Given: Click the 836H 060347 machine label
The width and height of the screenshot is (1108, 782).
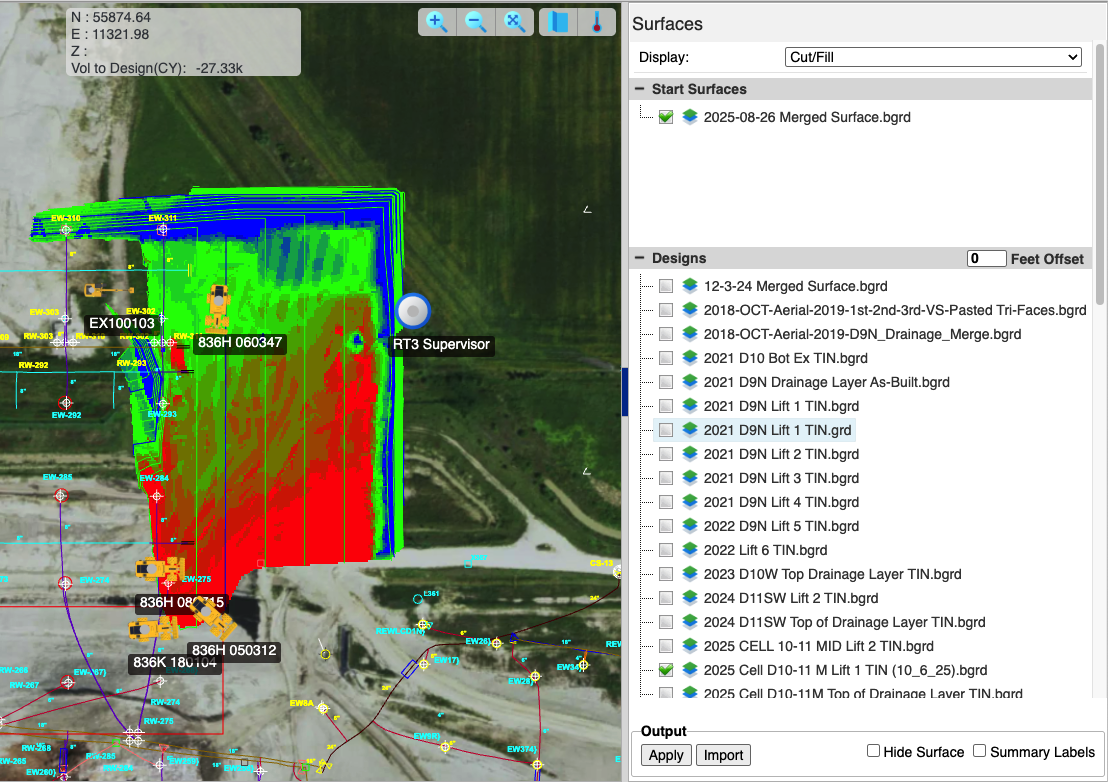Looking at the screenshot, I should point(240,343).
